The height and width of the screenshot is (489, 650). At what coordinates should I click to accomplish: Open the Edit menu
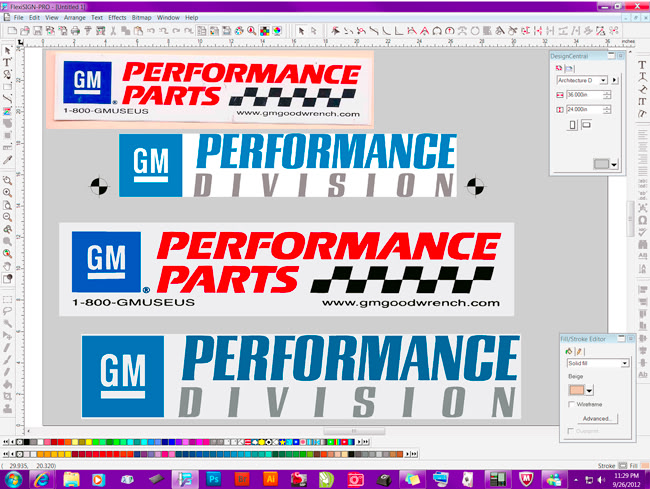pos(34,17)
